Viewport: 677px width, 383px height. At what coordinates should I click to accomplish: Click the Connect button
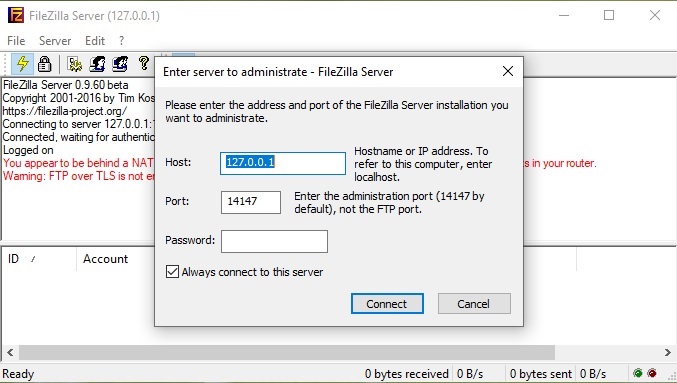[387, 304]
